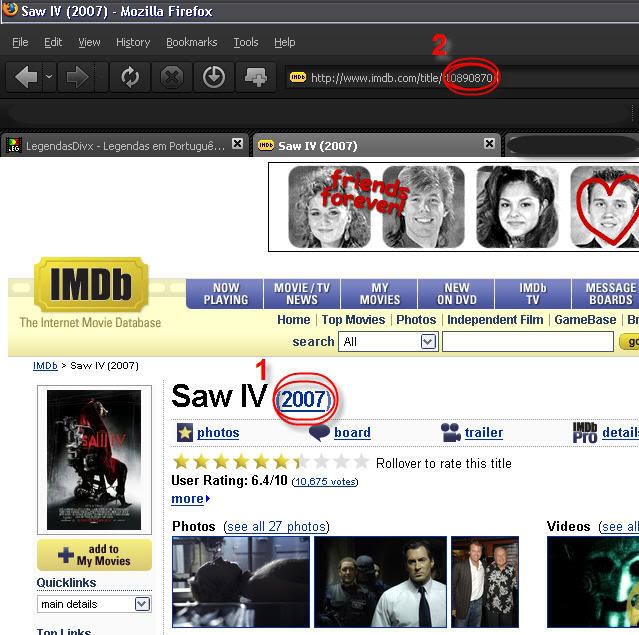The image size is (639, 635).
Task: Open NEW ON DVD navigation button
Action: point(456,294)
